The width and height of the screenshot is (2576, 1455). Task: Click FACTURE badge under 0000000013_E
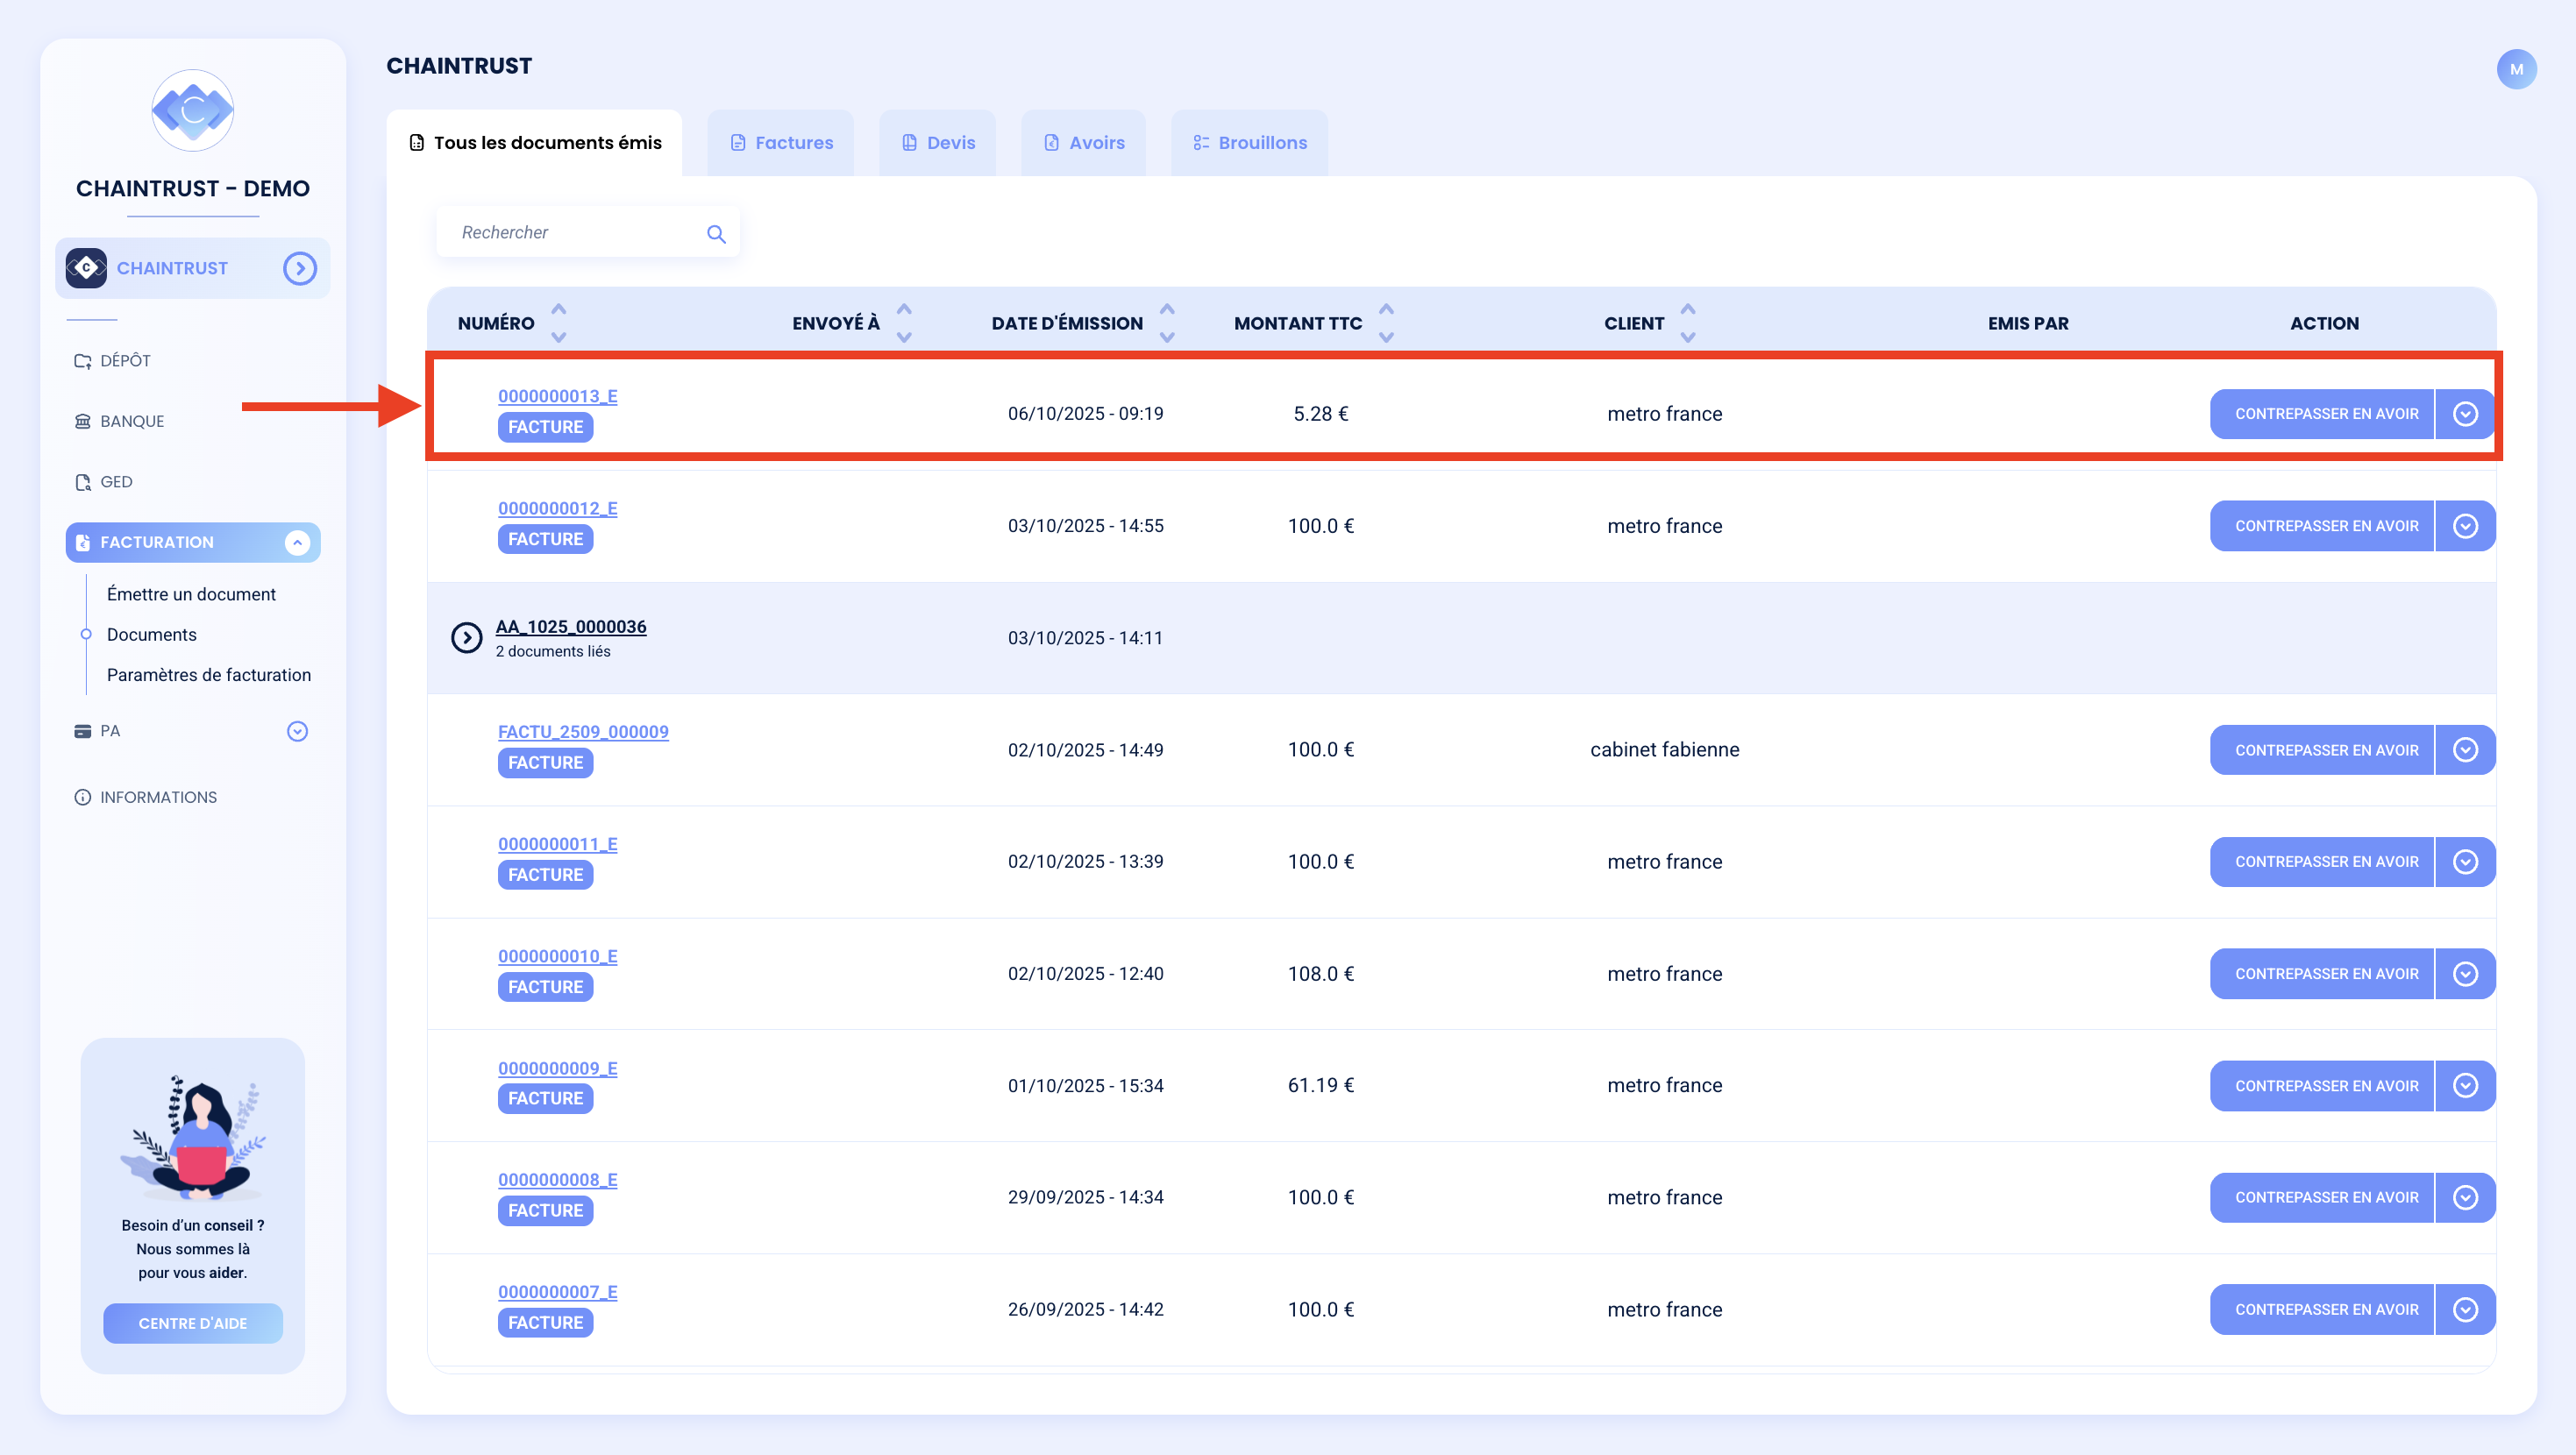545,427
